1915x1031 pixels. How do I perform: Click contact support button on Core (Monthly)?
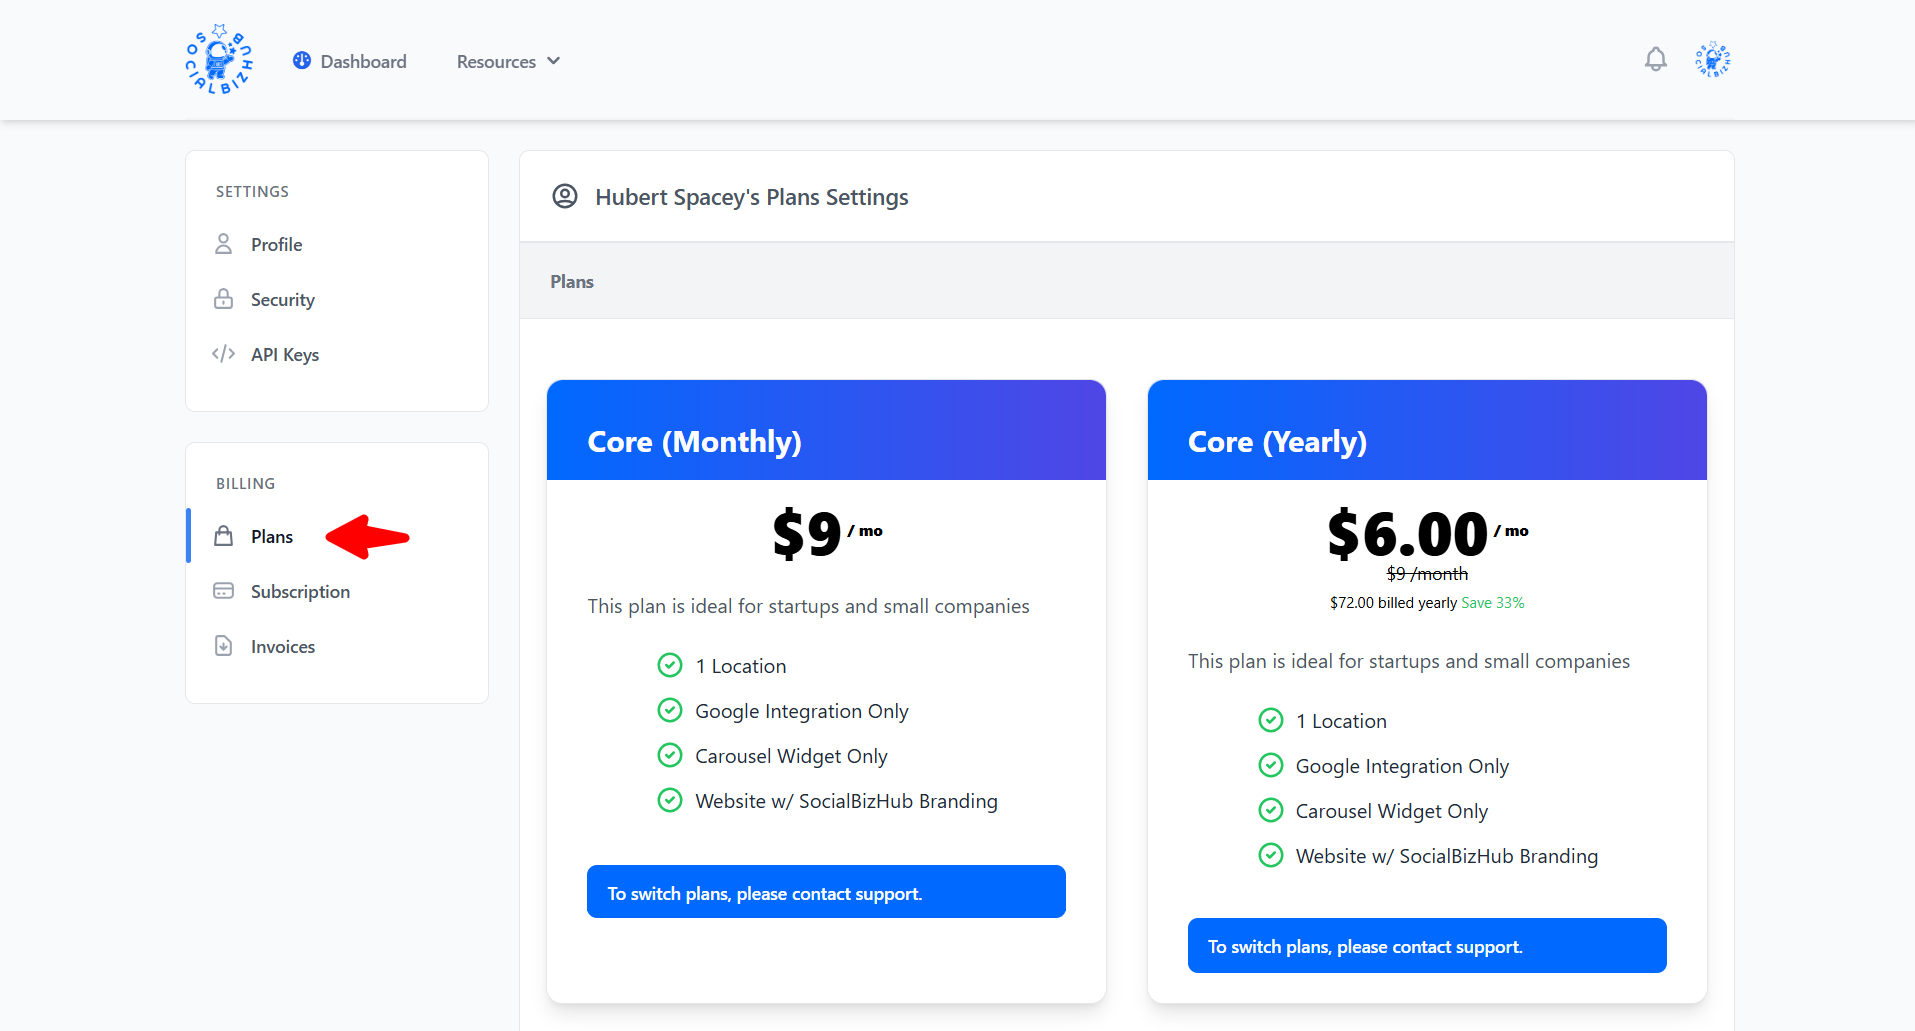click(x=826, y=891)
